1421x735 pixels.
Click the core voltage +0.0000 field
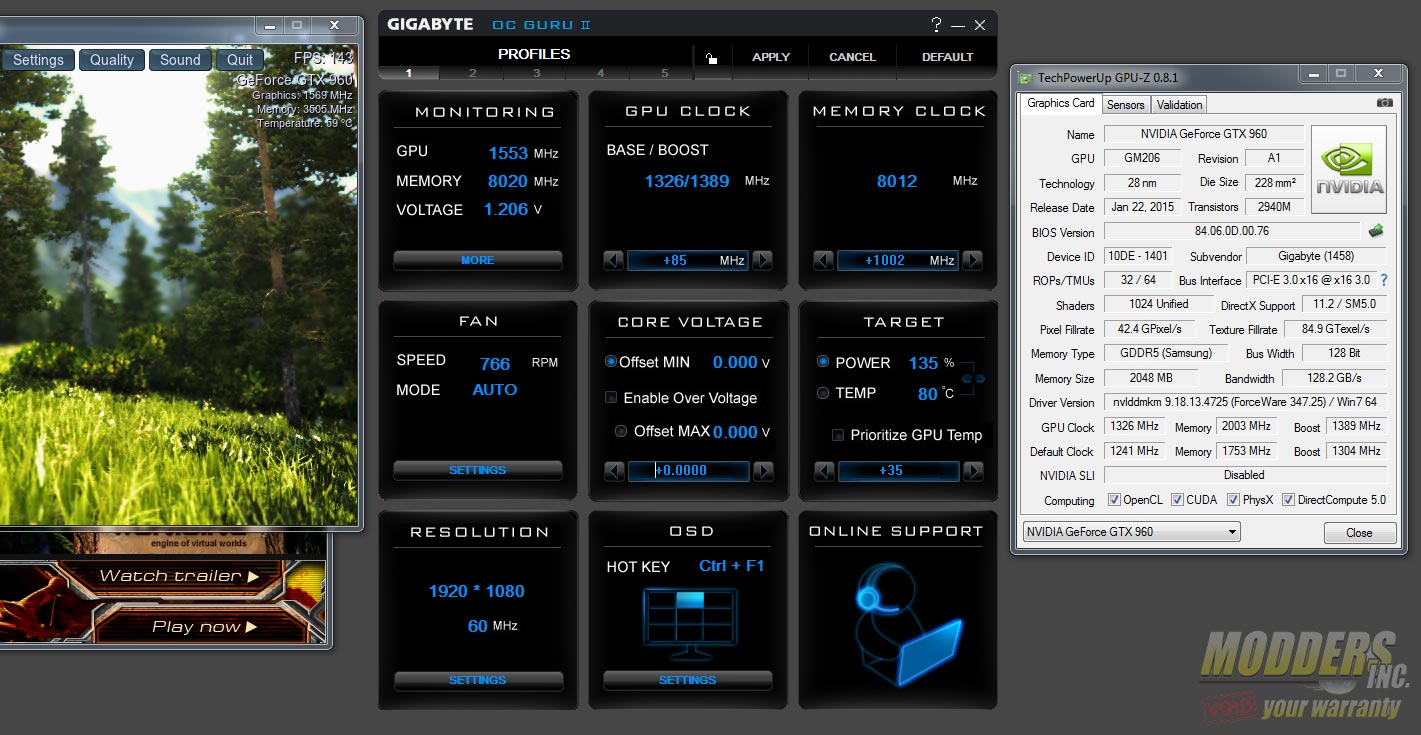coord(688,471)
